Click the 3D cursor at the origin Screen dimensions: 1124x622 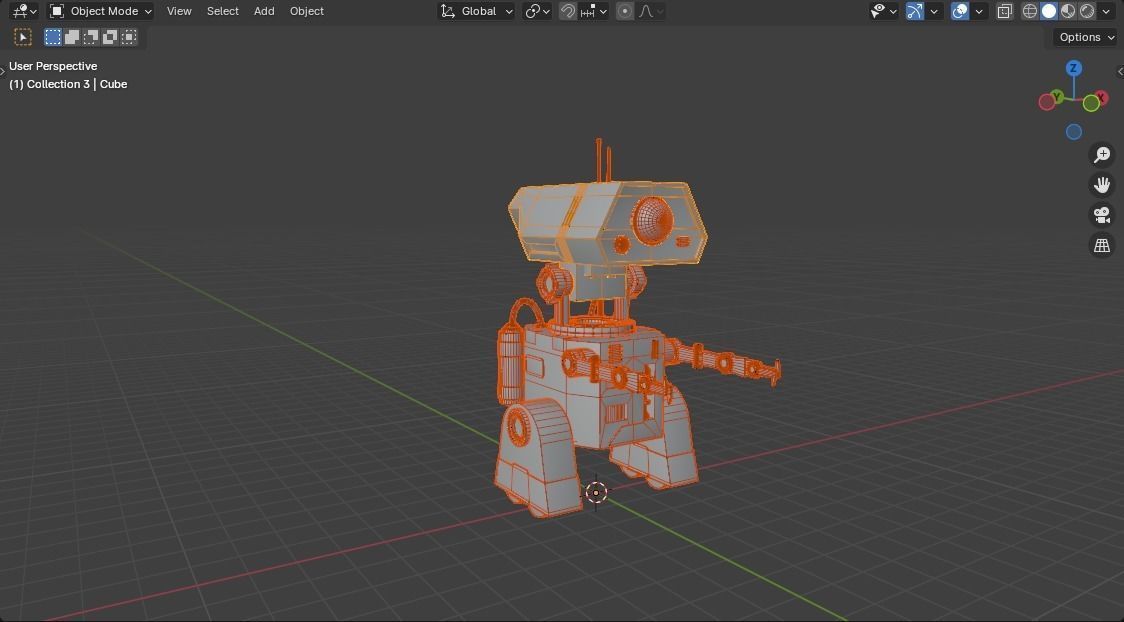596,492
